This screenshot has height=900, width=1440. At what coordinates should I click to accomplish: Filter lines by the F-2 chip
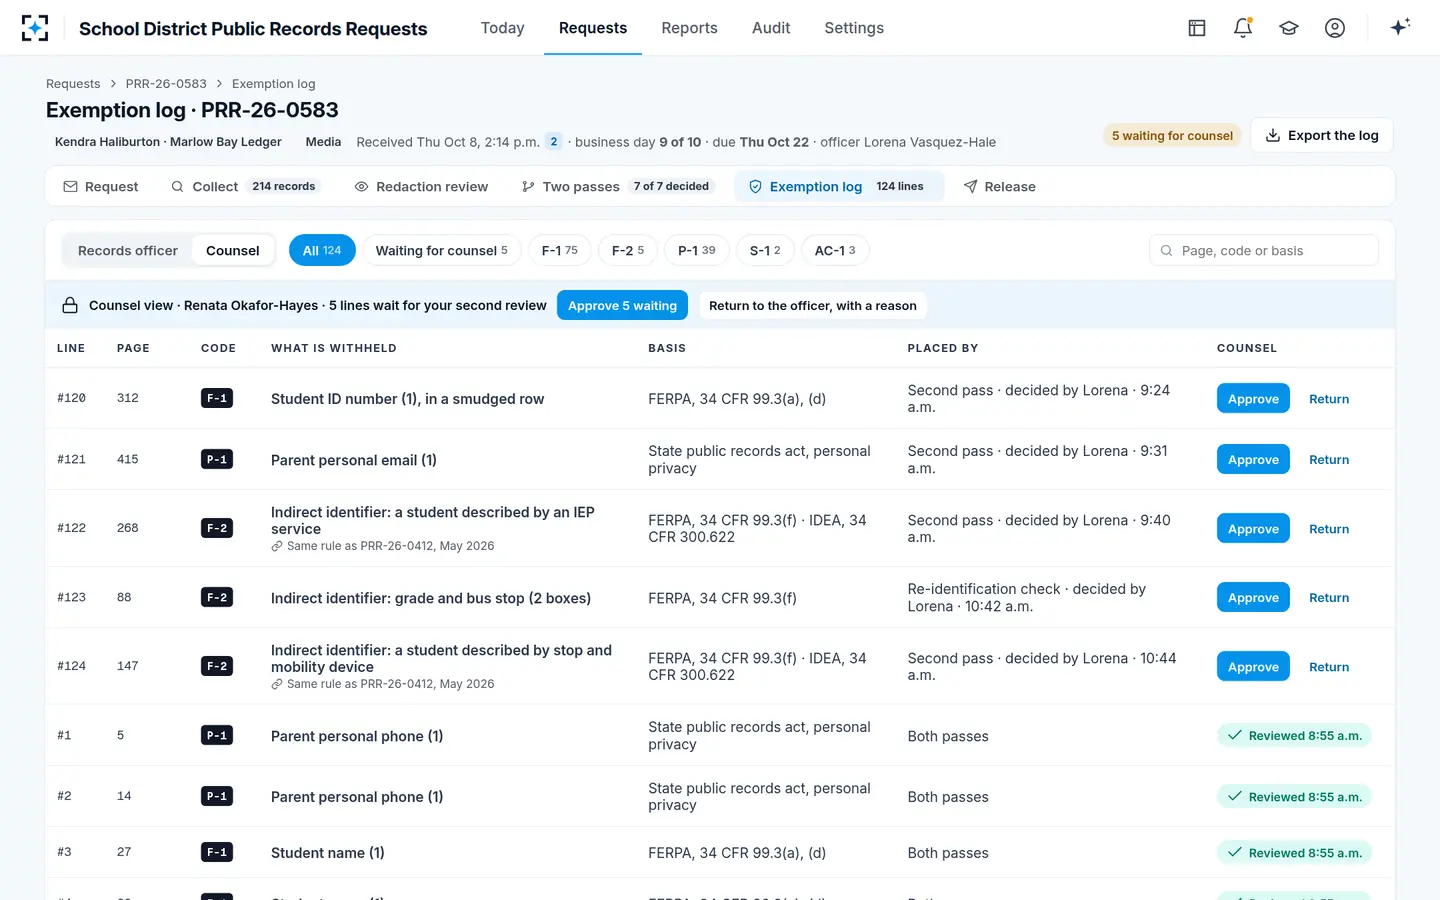coord(628,251)
